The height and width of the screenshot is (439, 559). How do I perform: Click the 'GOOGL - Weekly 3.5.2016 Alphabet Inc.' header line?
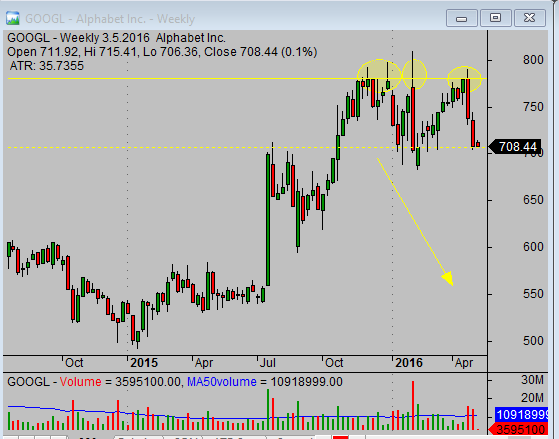(x=116, y=38)
